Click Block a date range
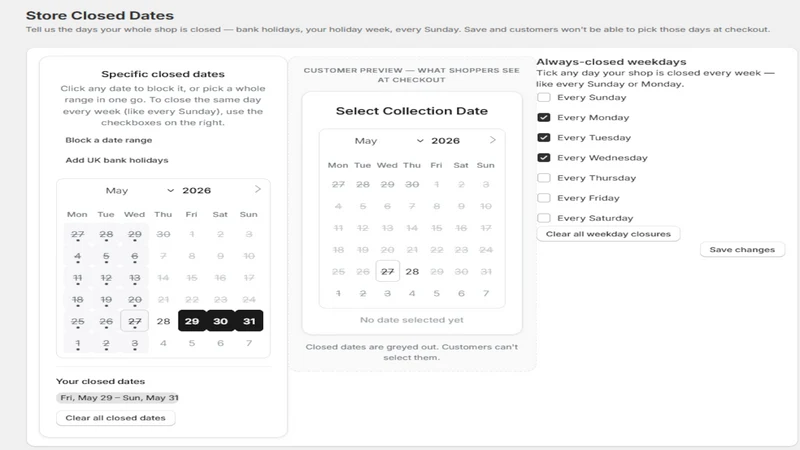This screenshot has width=800, height=450. 109,140
